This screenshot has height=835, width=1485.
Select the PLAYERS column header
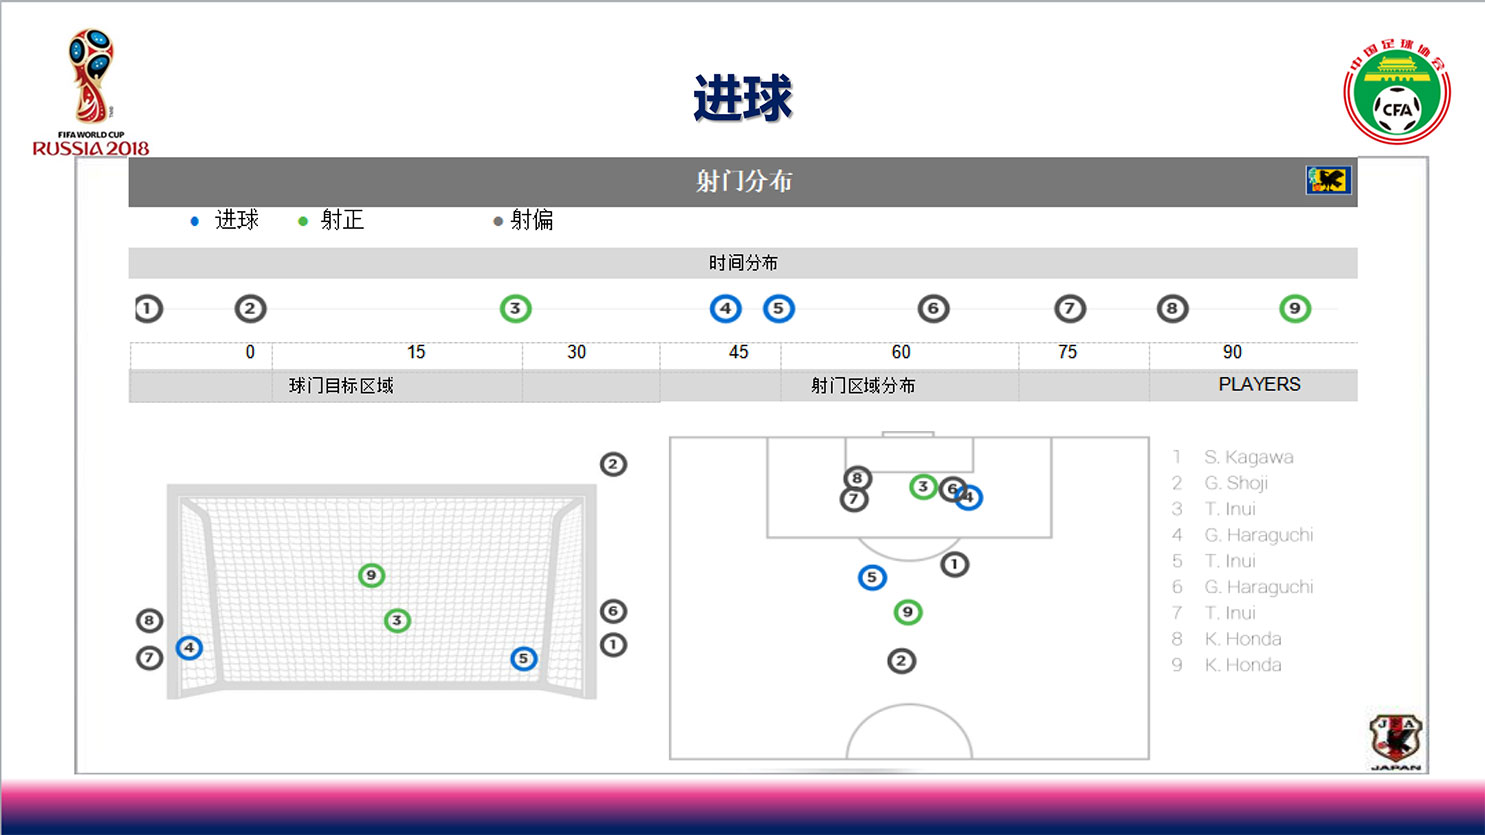click(1259, 385)
